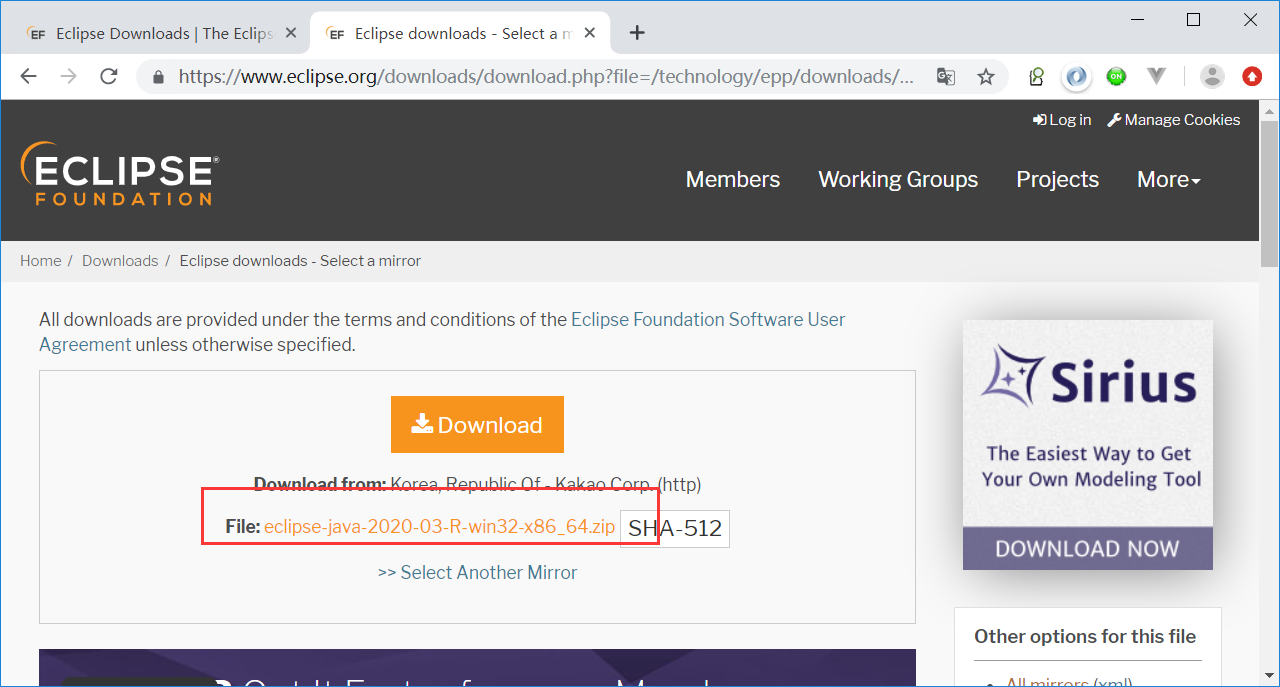1280x687 pixels.
Task: Go to Downloads breadcrumb
Action: click(x=120, y=261)
